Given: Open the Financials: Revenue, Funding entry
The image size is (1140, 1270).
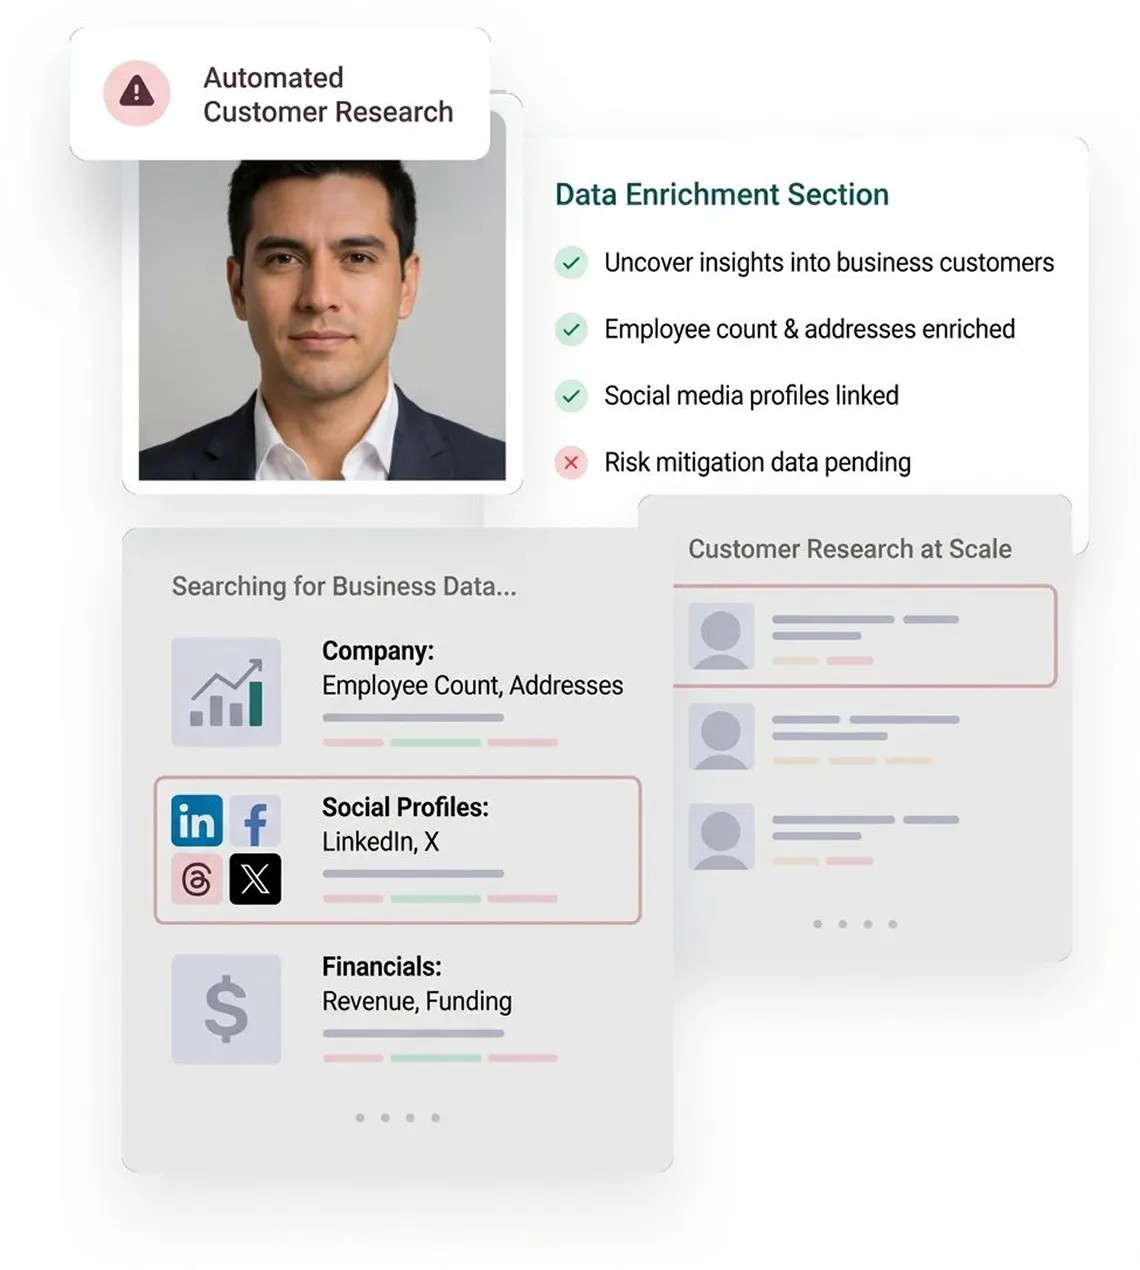Looking at the screenshot, I should [417, 985].
